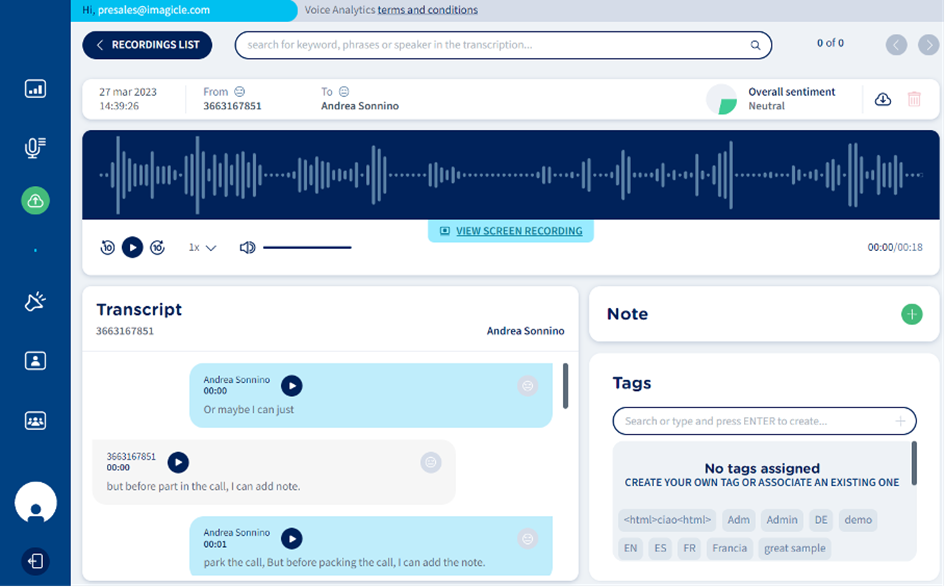Click the RECORDINGS LIST back button
The height and width of the screenshot is (587, 945).
147,45
